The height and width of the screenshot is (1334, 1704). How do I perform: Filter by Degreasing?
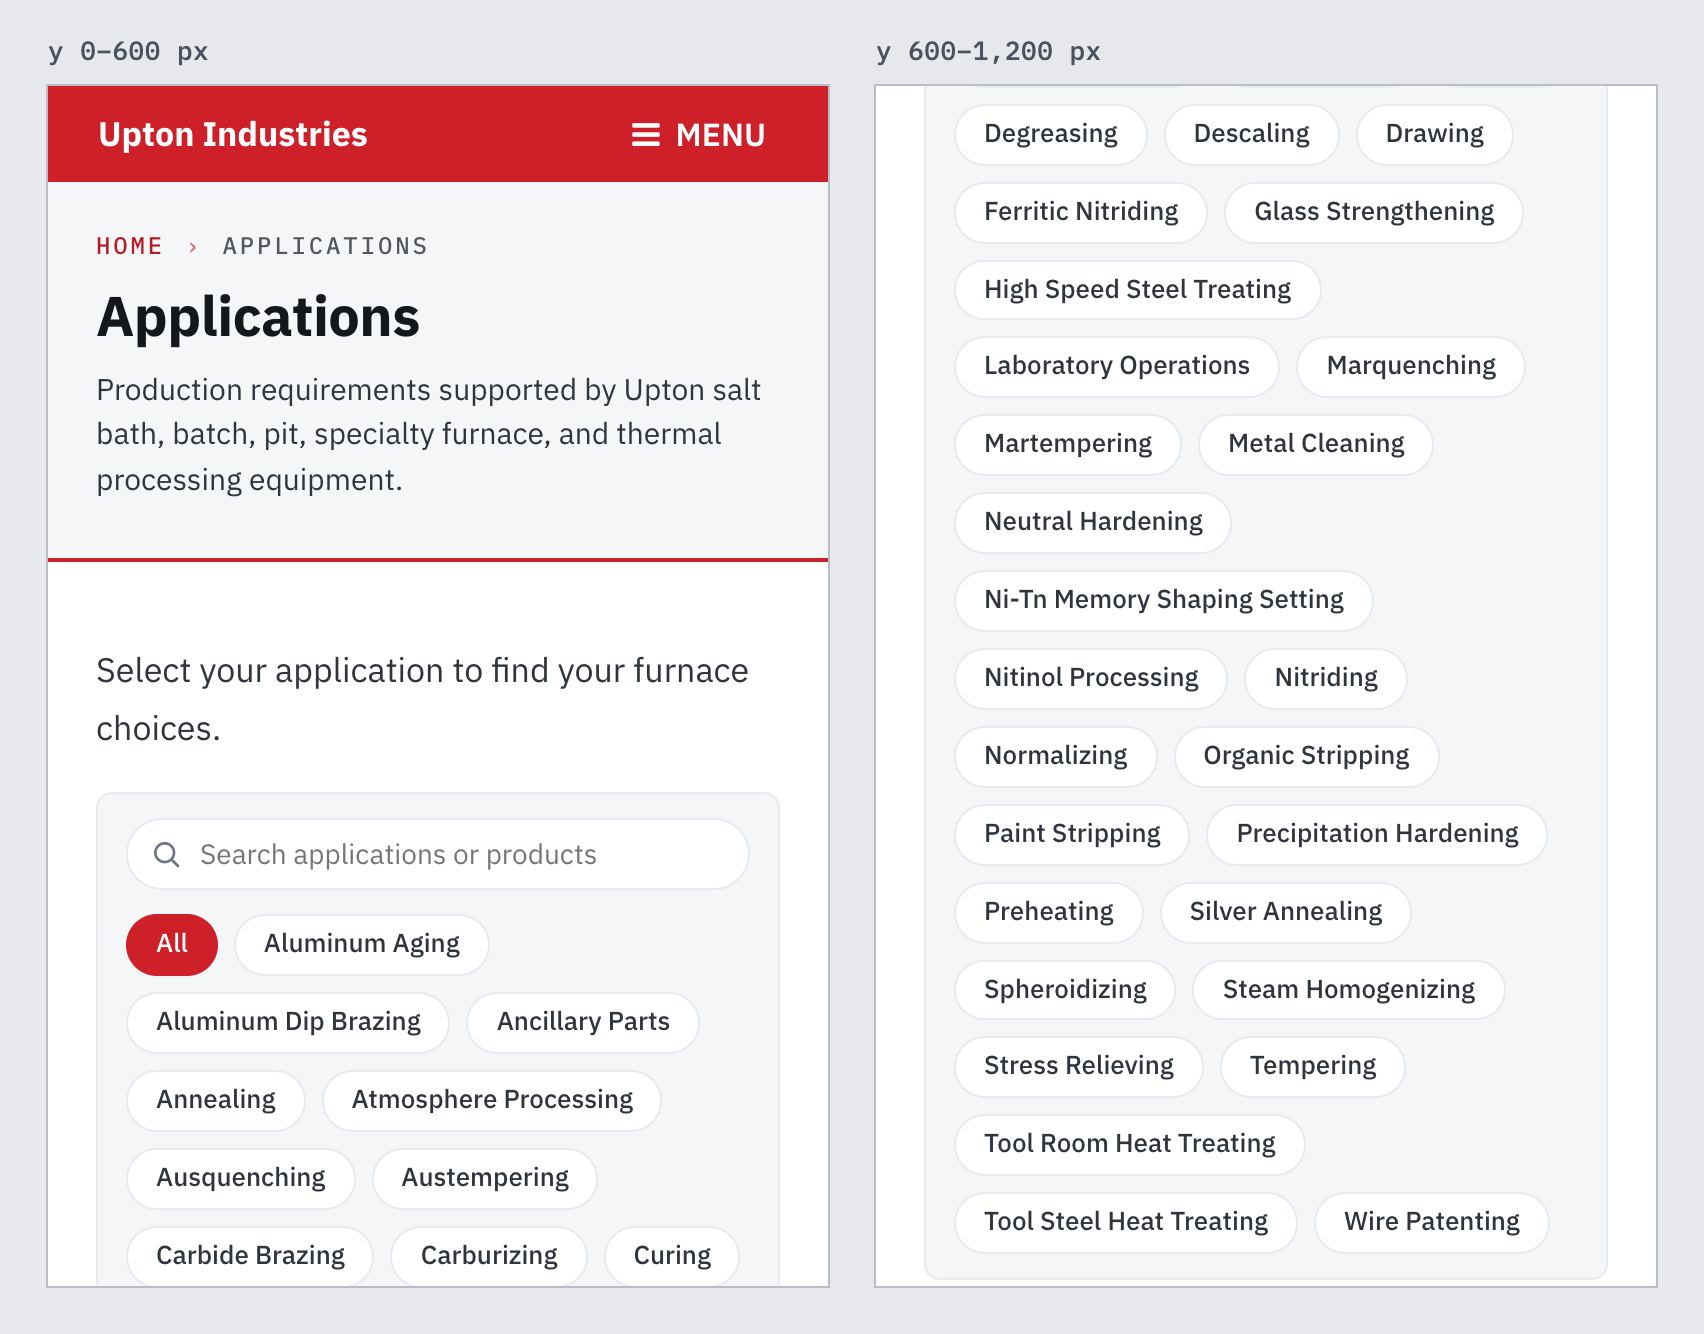click(x=1051, y=134)
